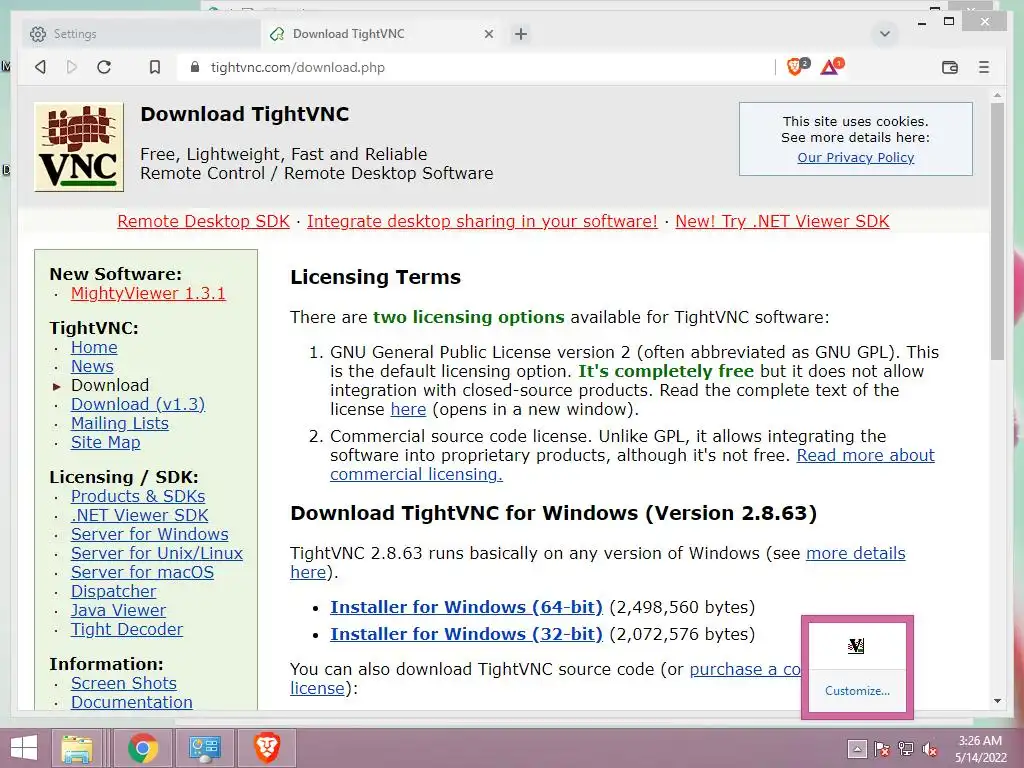Click the taskbar clock 3:26 AM
1024x768 pixels.
coord(980,741)
